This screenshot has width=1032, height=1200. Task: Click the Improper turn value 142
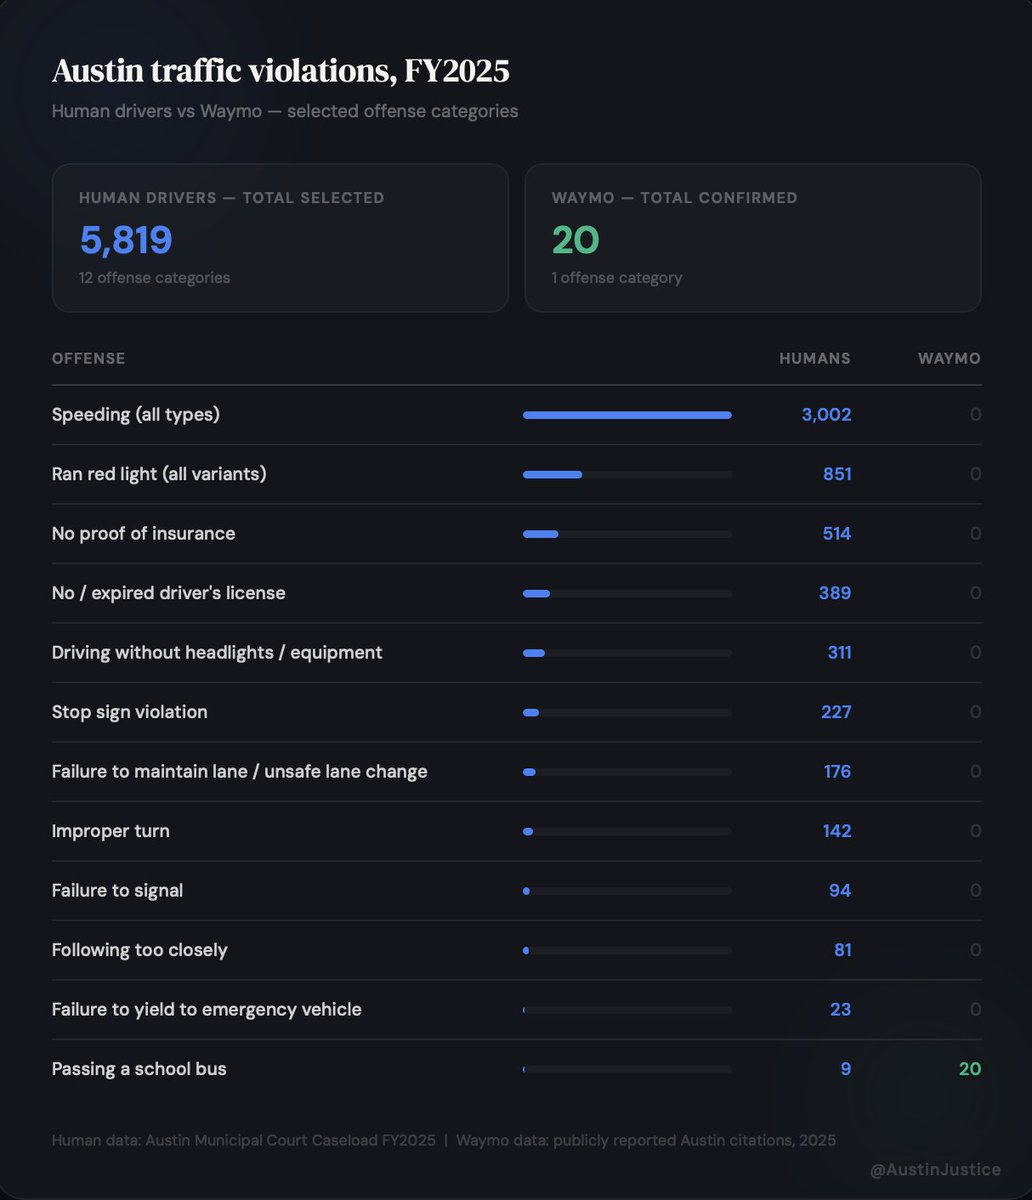[x=836, y=831]
